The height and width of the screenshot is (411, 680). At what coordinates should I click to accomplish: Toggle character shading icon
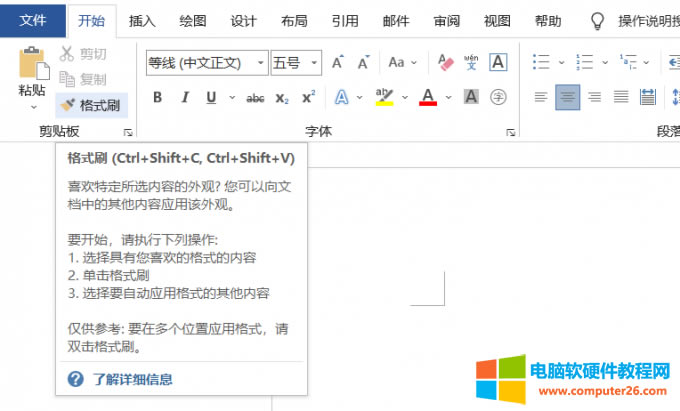click(x=471, y=97)
